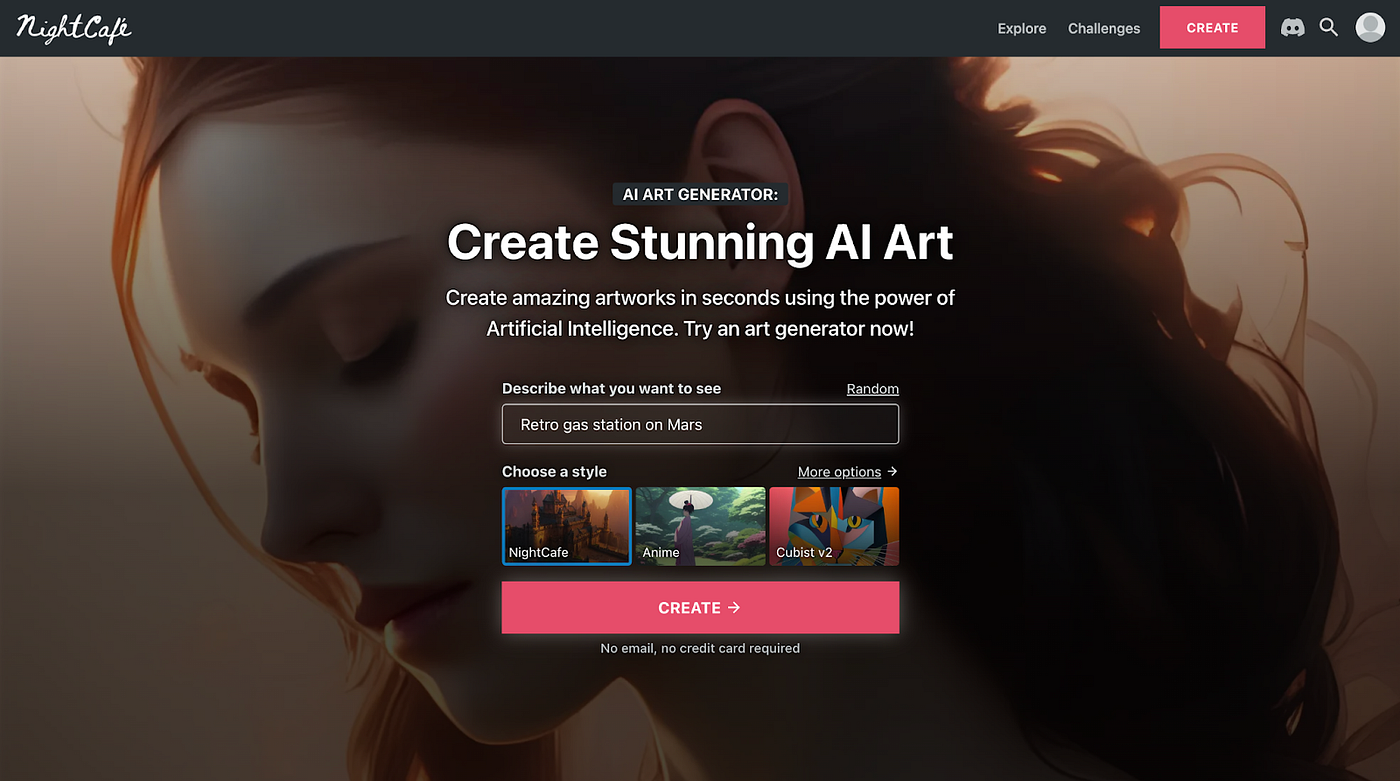1400x781 pixels.
Task: Click the 'Create Stunning AI Art' heading
Action: coord(700,242)
